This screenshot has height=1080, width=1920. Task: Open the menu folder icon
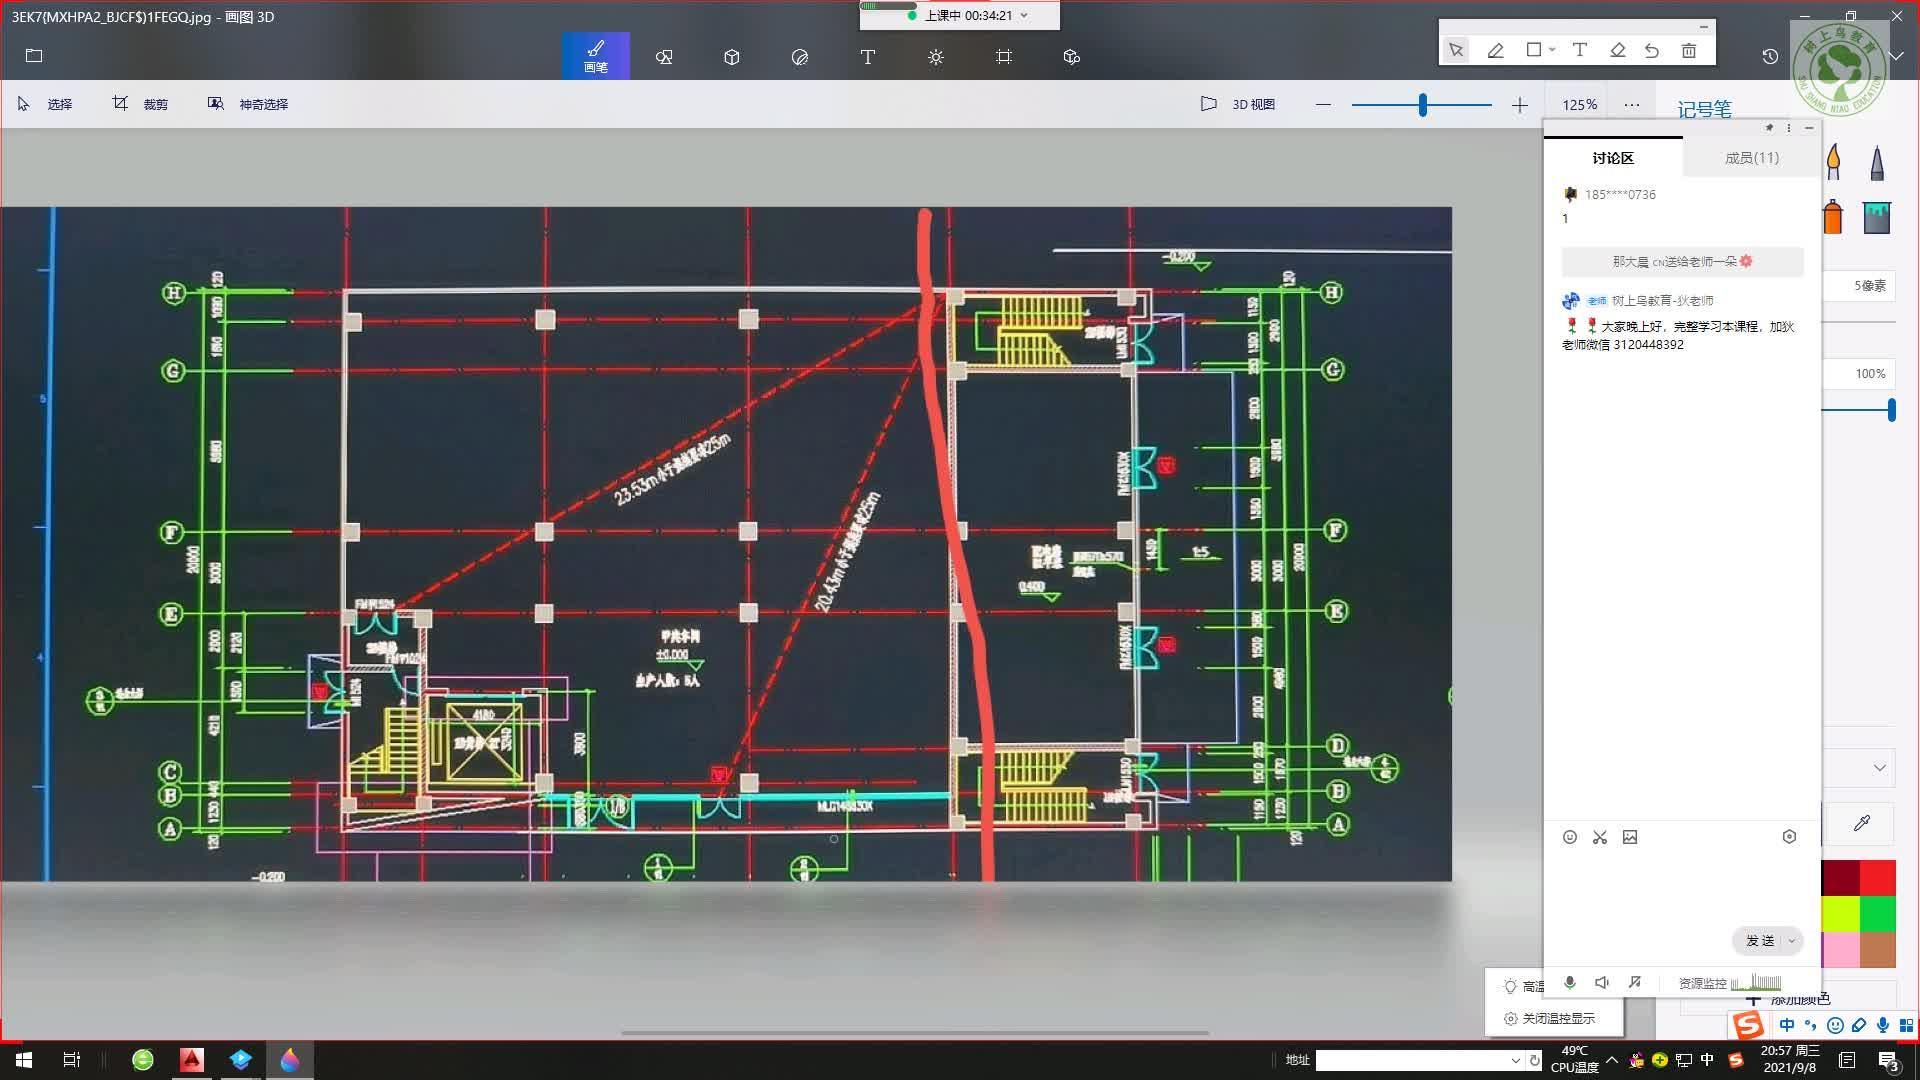click(x=34, y=56)
